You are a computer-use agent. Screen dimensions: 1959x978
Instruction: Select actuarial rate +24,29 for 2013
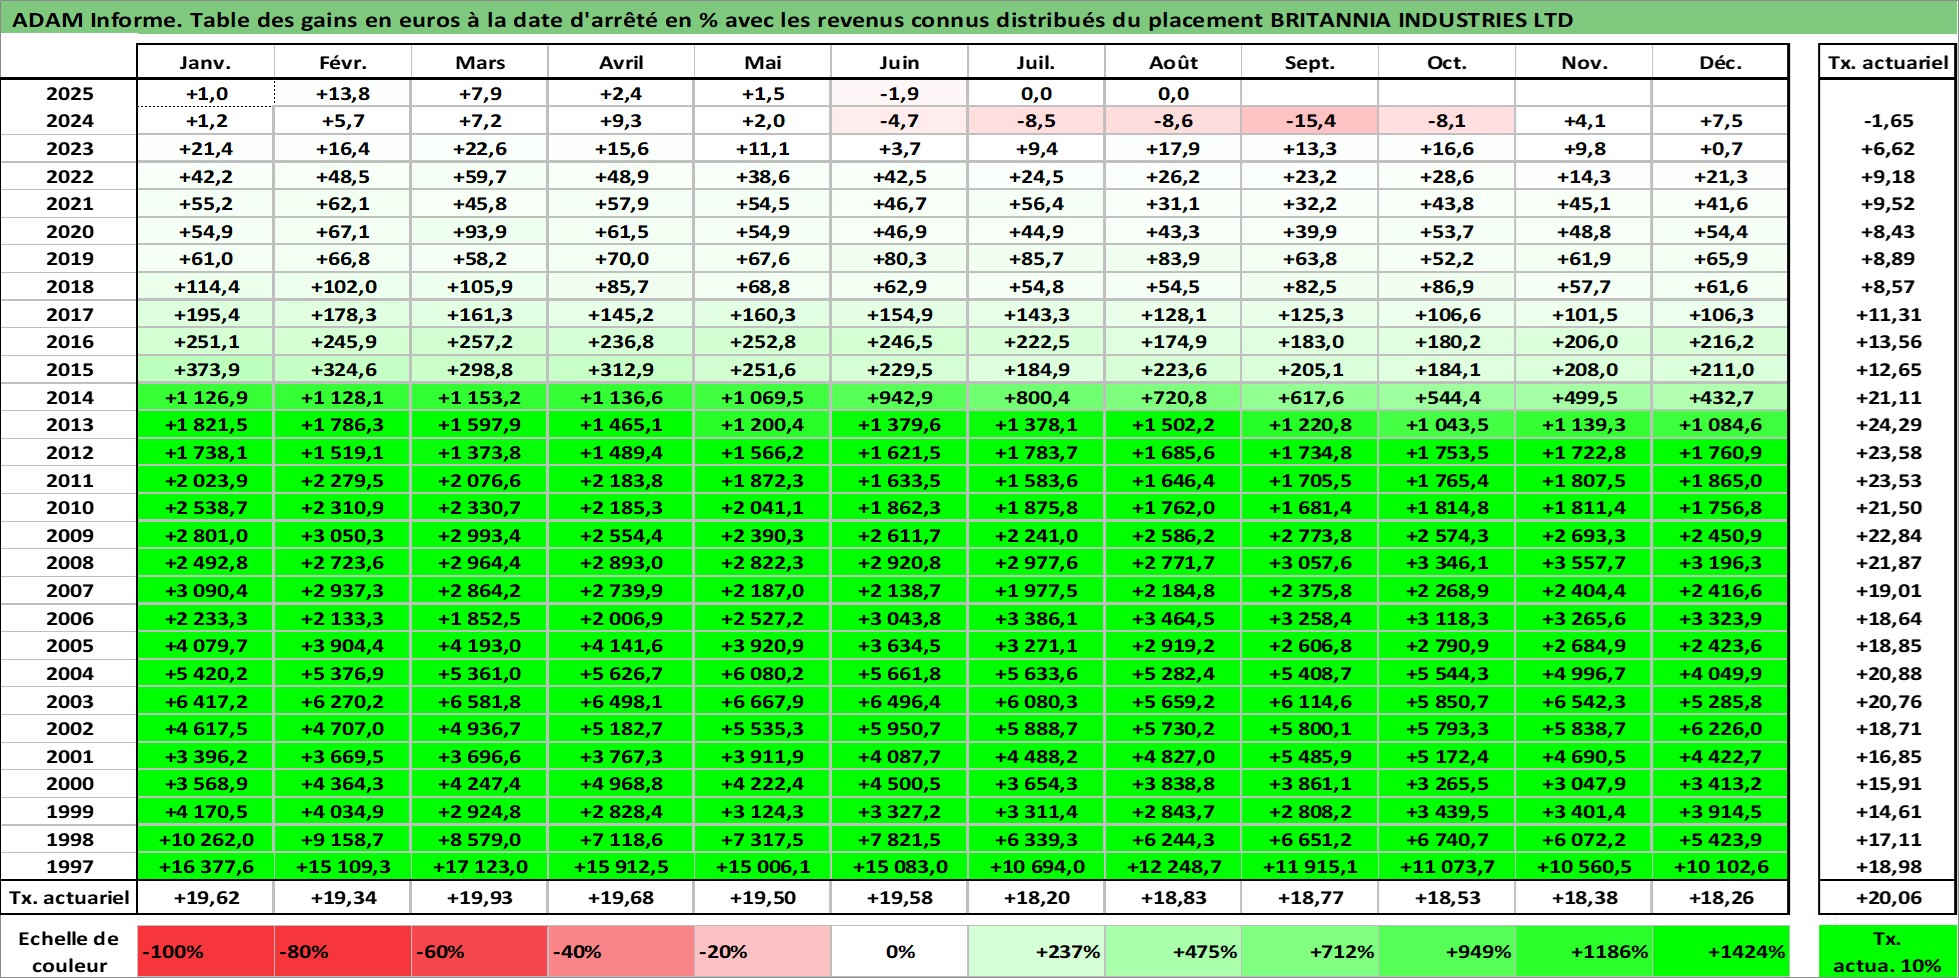point(1888,425)
